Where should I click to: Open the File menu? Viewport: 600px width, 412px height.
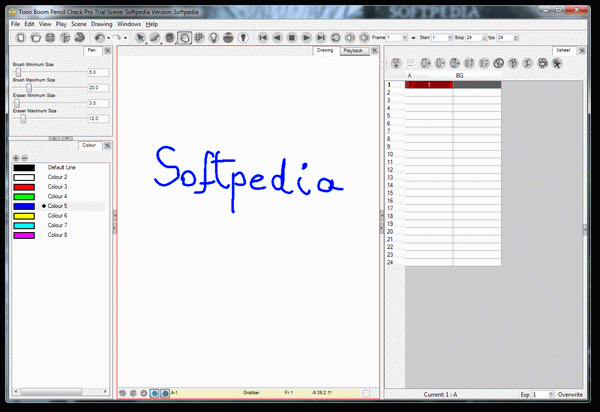[x=15, y=24]
